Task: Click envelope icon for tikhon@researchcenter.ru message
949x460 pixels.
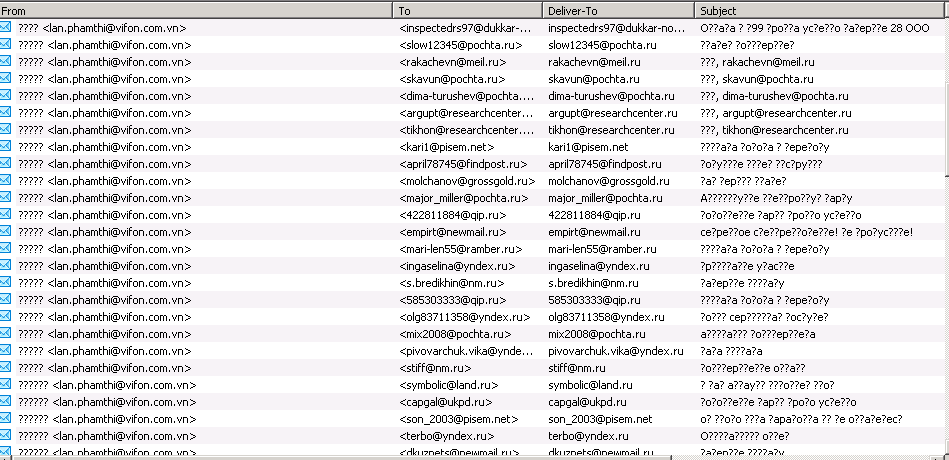Action: pyautogui.click(x=5, y=128)
